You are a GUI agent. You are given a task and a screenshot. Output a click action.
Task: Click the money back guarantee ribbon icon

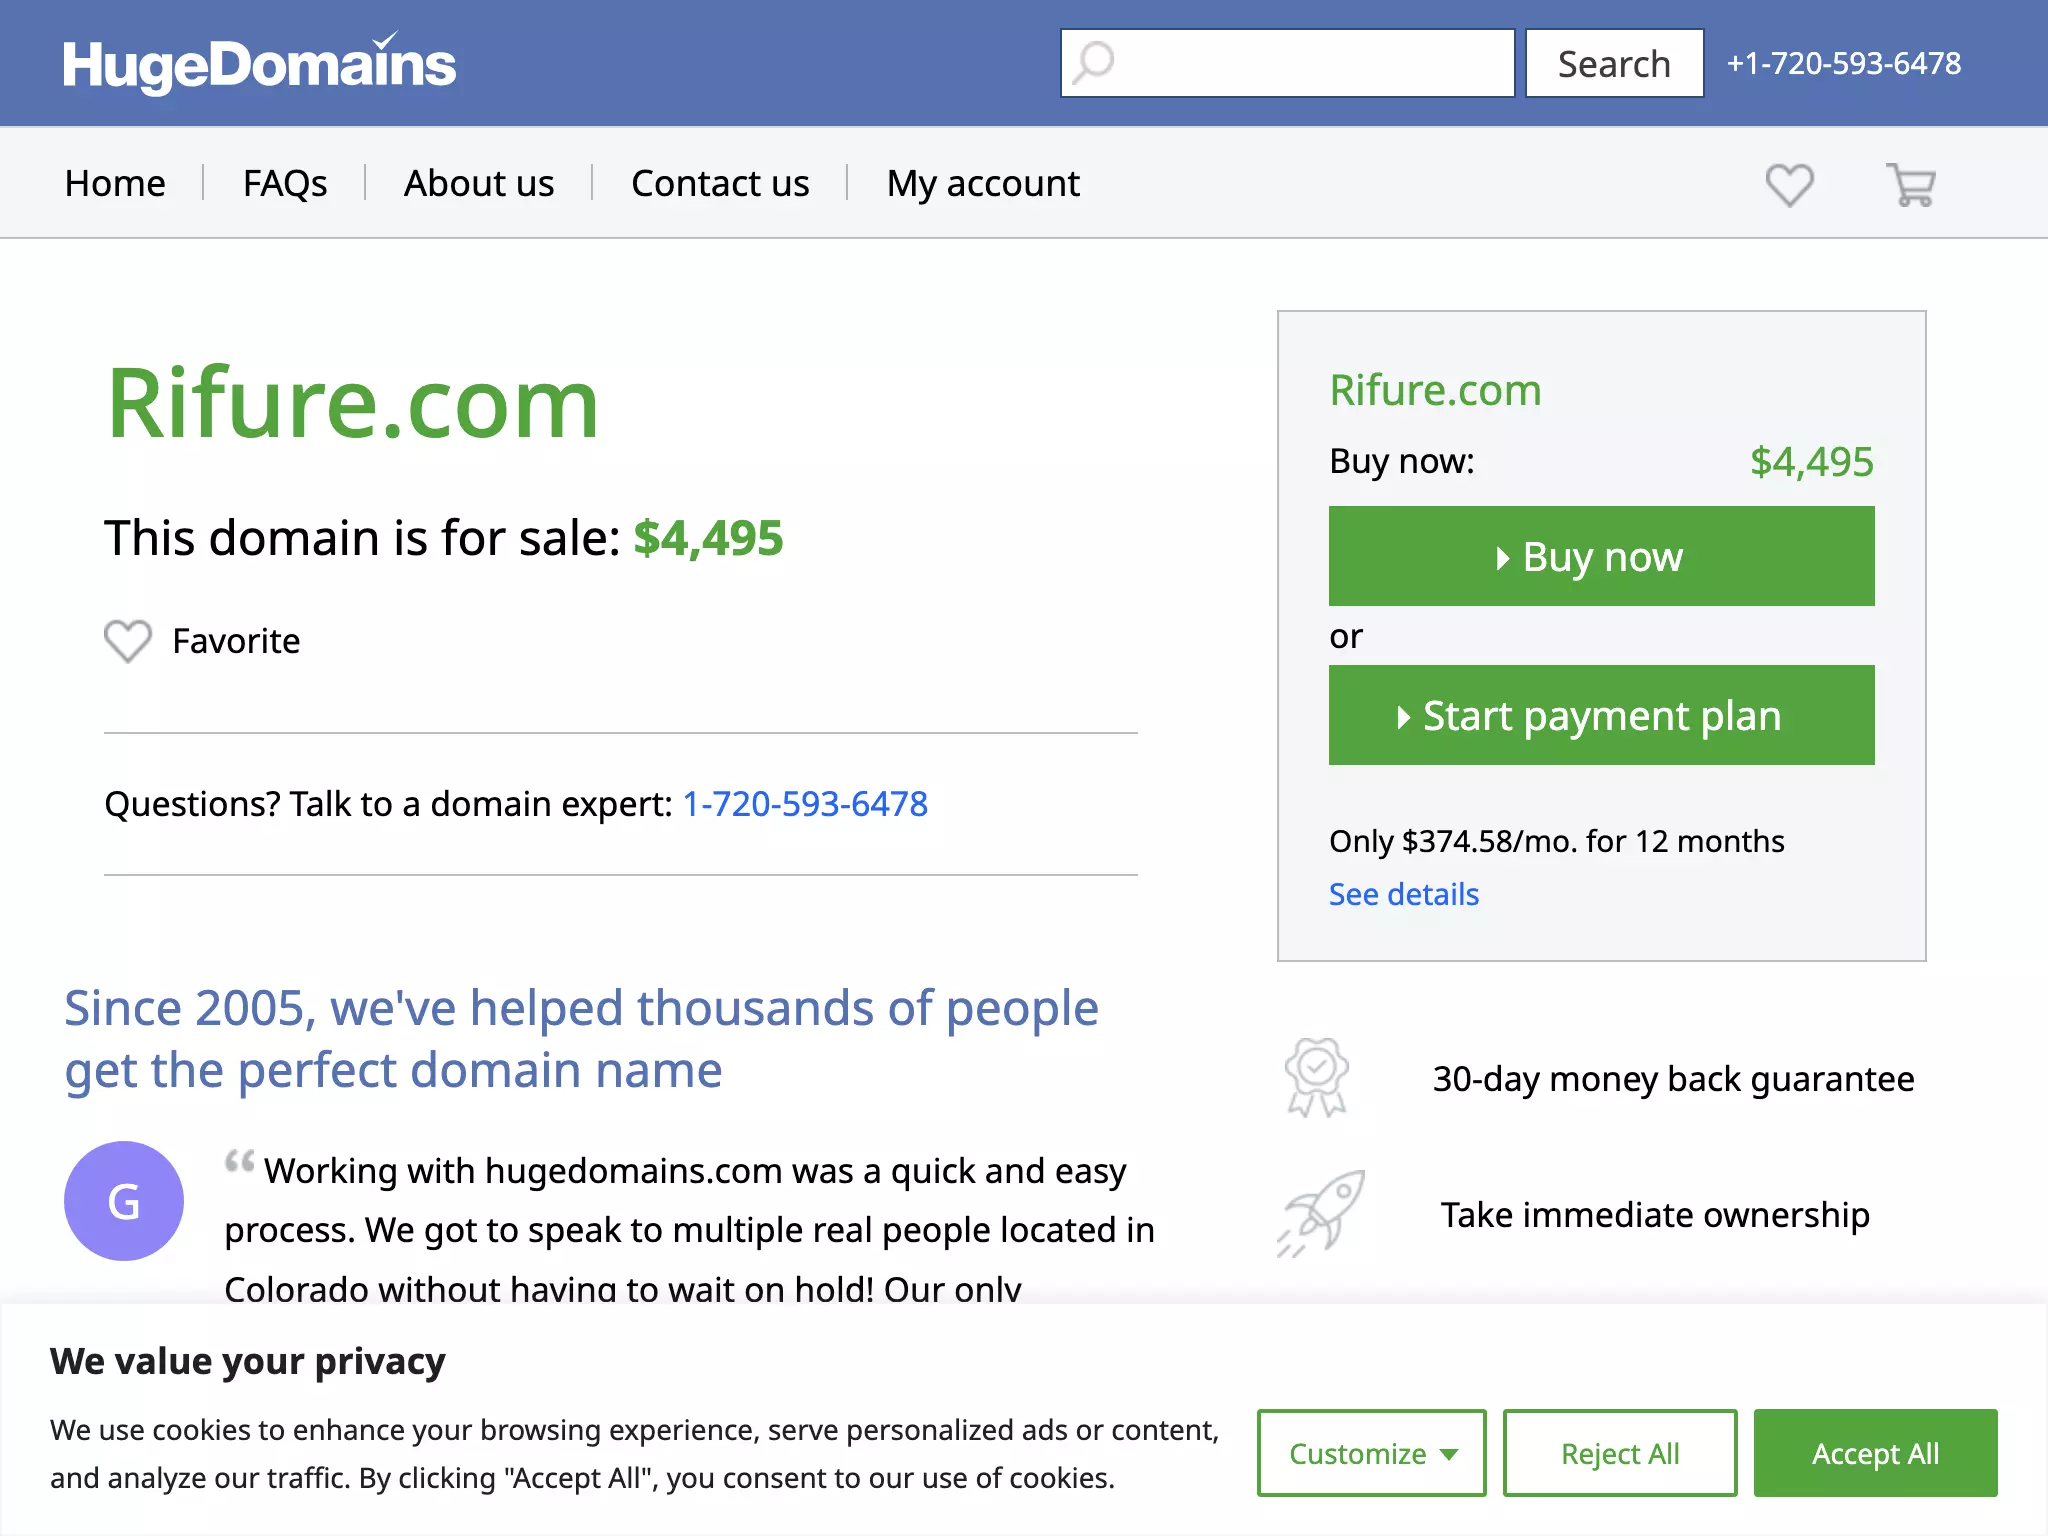[x=1317, y=1078]
